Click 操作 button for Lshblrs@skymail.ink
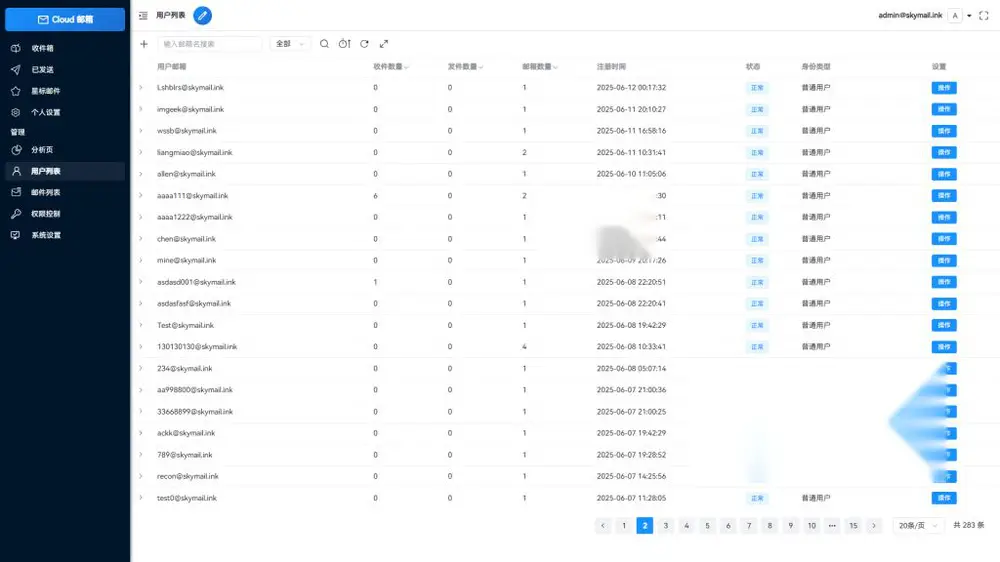This screenshot has height=562, width=1000. [x=944, y=88]
